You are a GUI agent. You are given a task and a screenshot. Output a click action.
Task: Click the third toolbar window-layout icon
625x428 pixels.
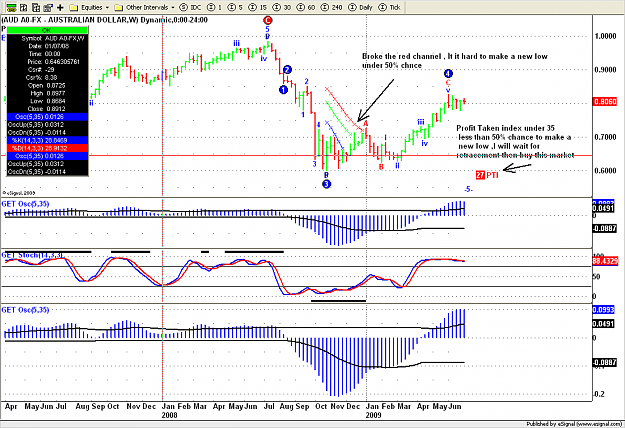pyautogui.click(x=36, y=7)
